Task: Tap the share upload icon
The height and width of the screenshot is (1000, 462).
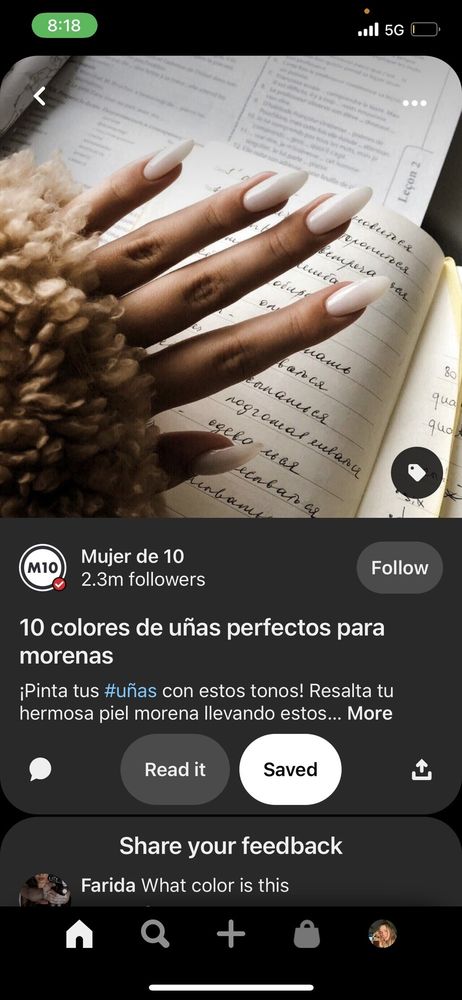Action: point(421,770)
